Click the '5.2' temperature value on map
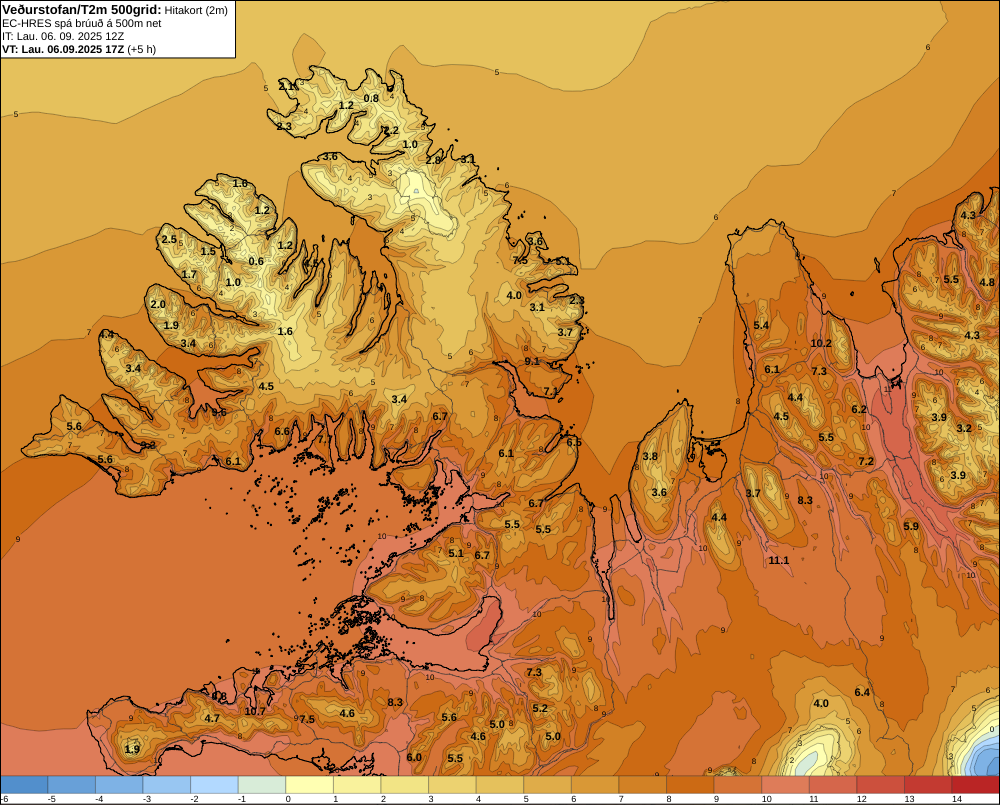The width and height of the screenshot is (1000, 805). pyautogui.click(x=540, y=708)
